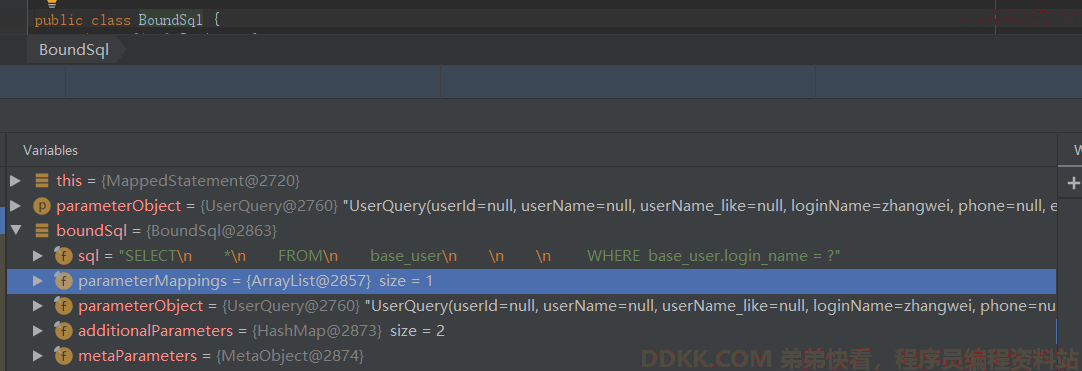Click the parameter icon beside top parameterObject

click(41, 205)
